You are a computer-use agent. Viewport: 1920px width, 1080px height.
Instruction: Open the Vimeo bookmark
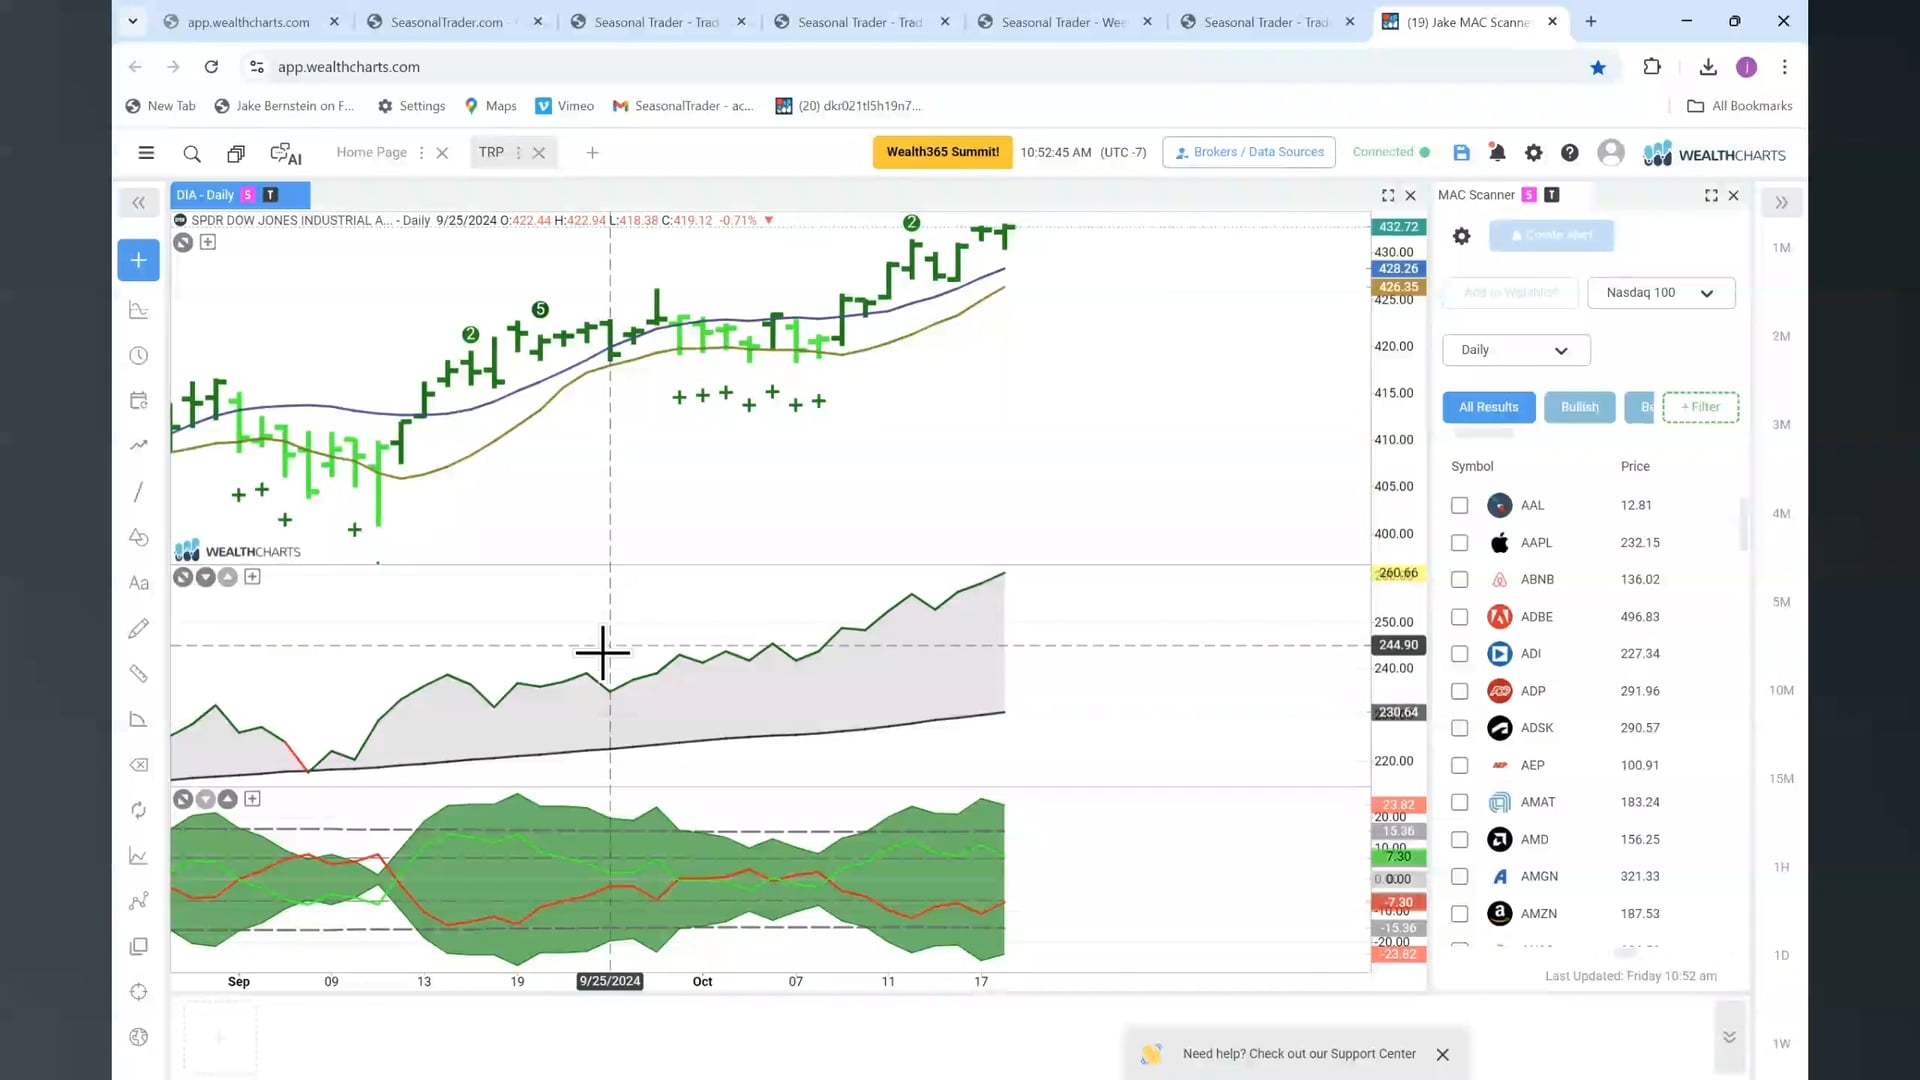[565, 106]
